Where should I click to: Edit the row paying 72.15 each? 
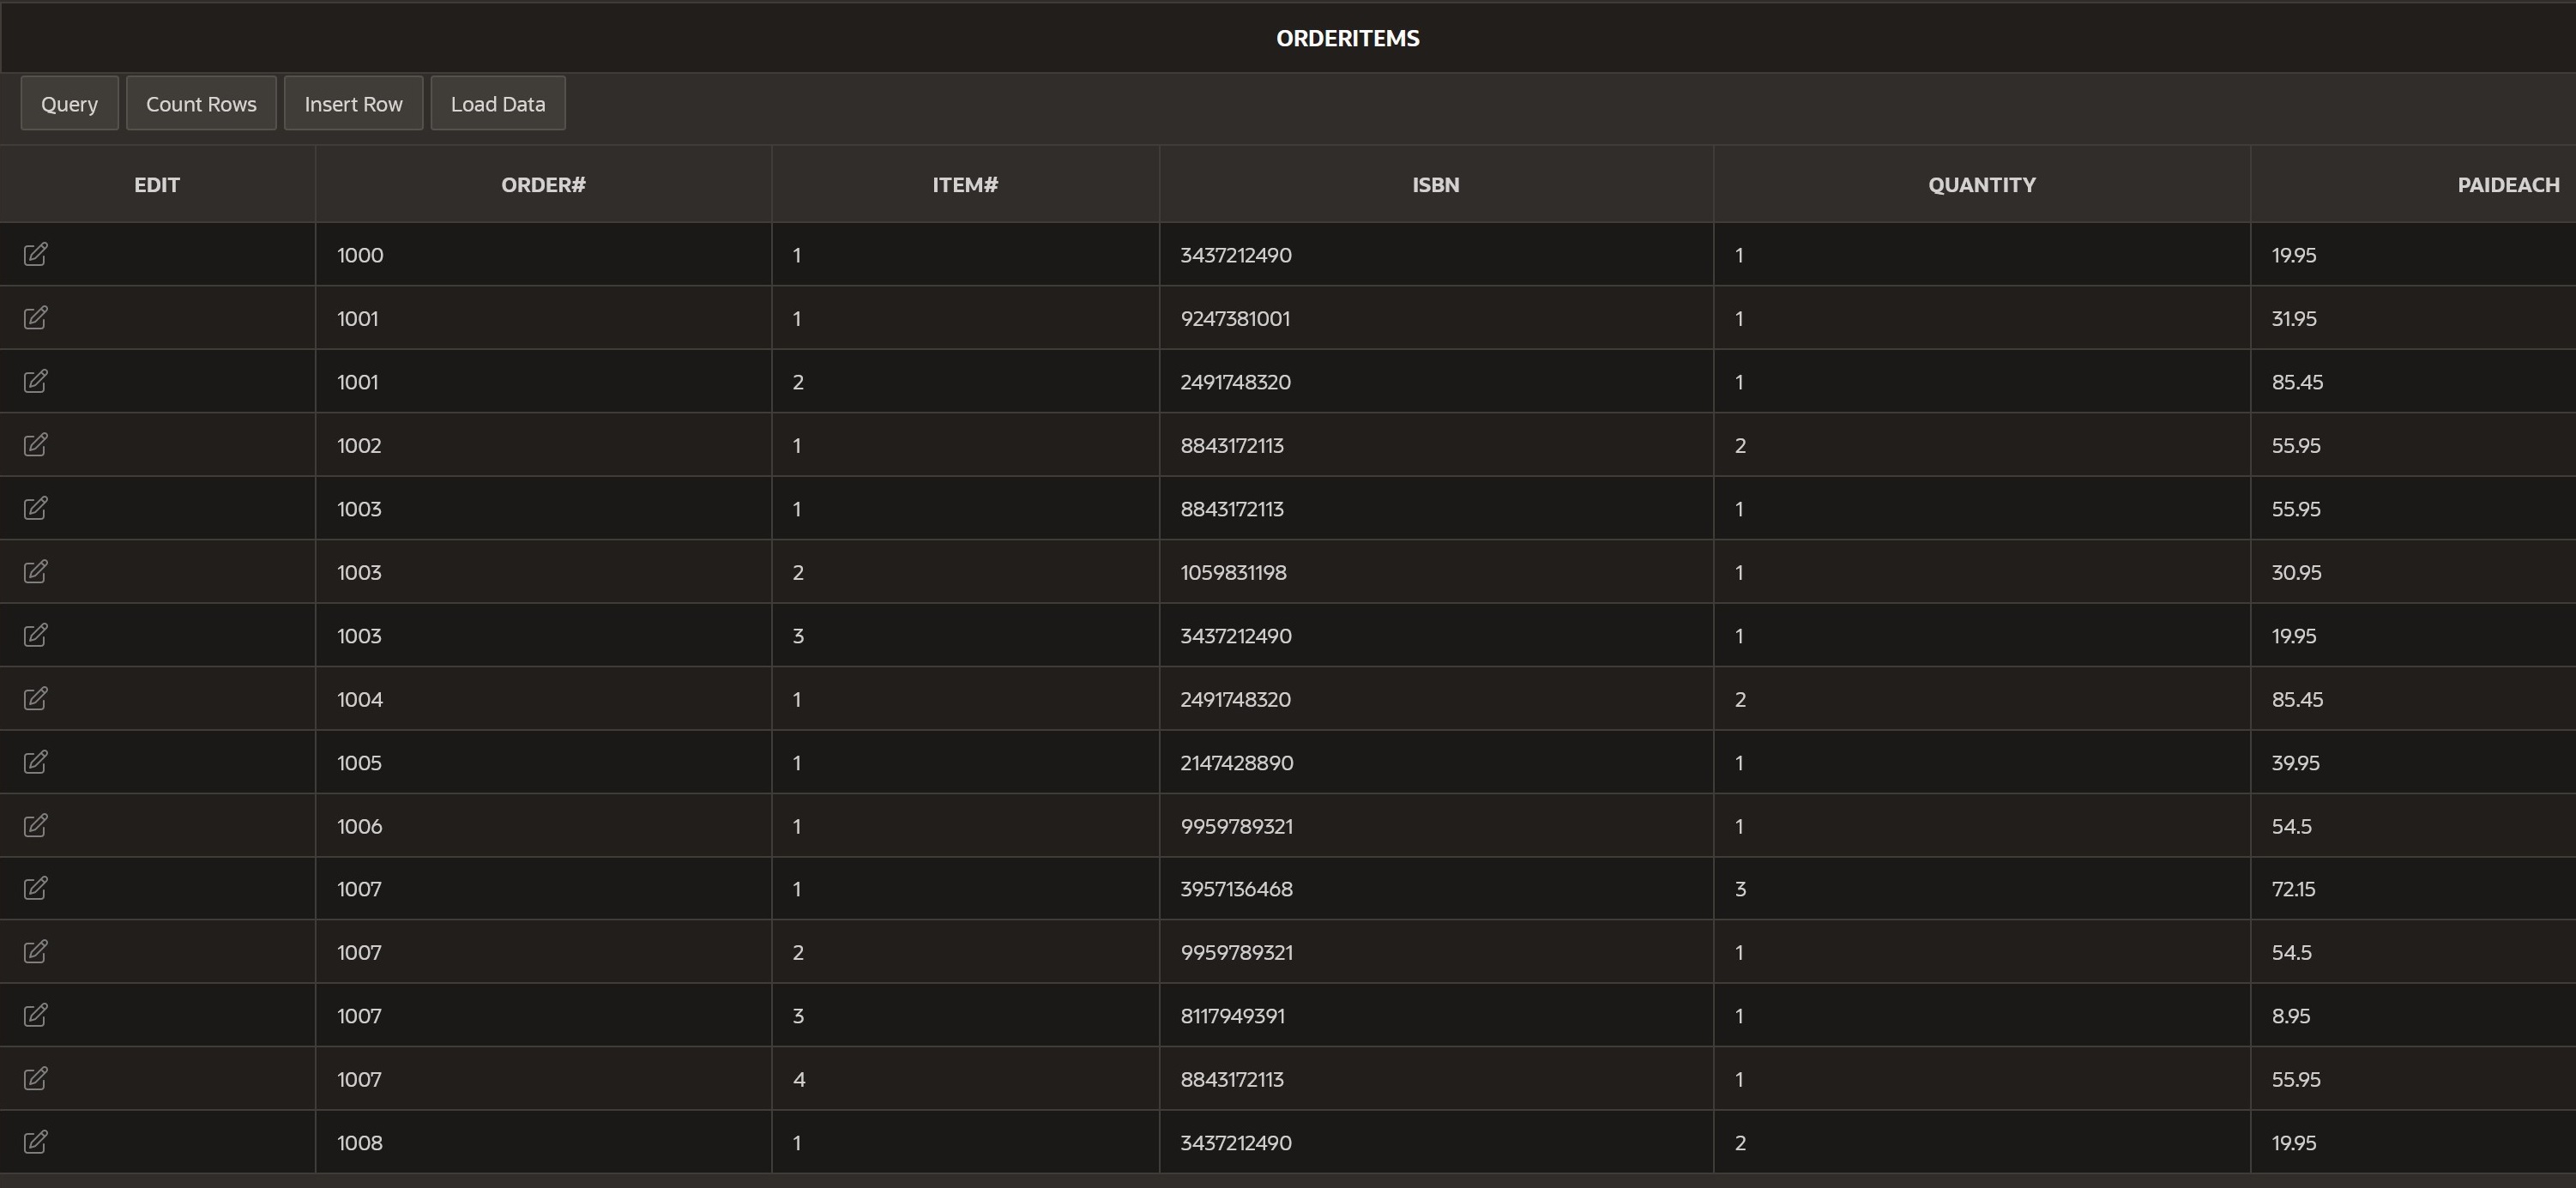coord(35,888)
